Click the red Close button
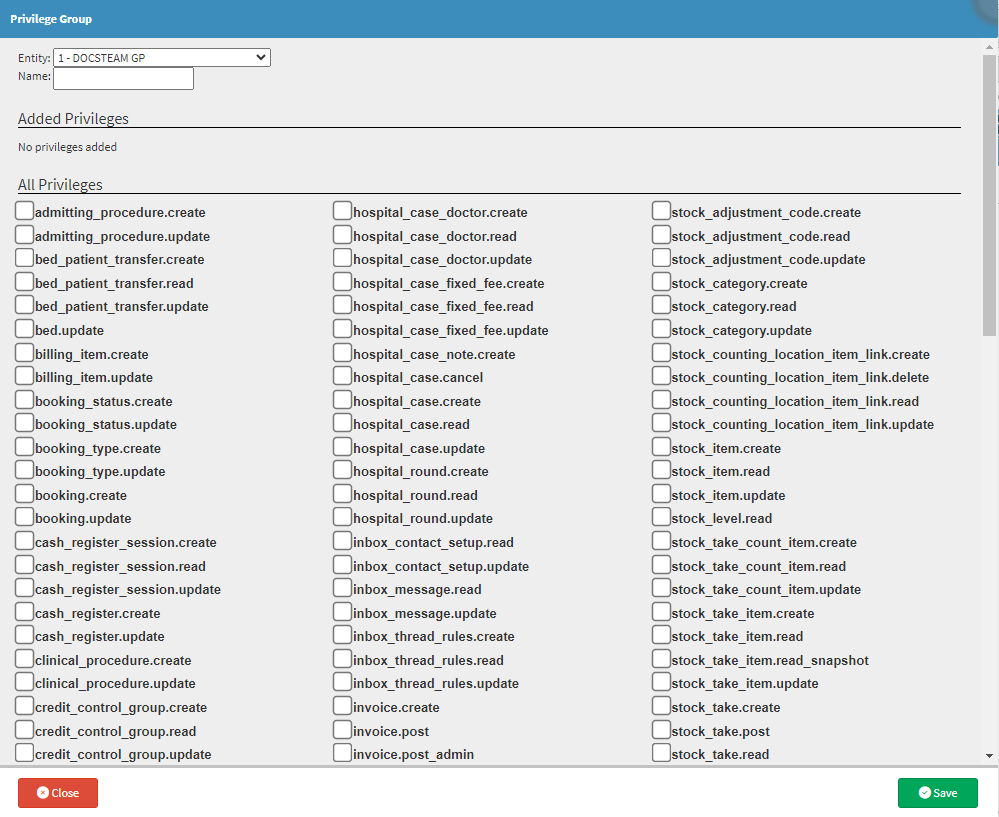The image size is (999, 817). 58,793
